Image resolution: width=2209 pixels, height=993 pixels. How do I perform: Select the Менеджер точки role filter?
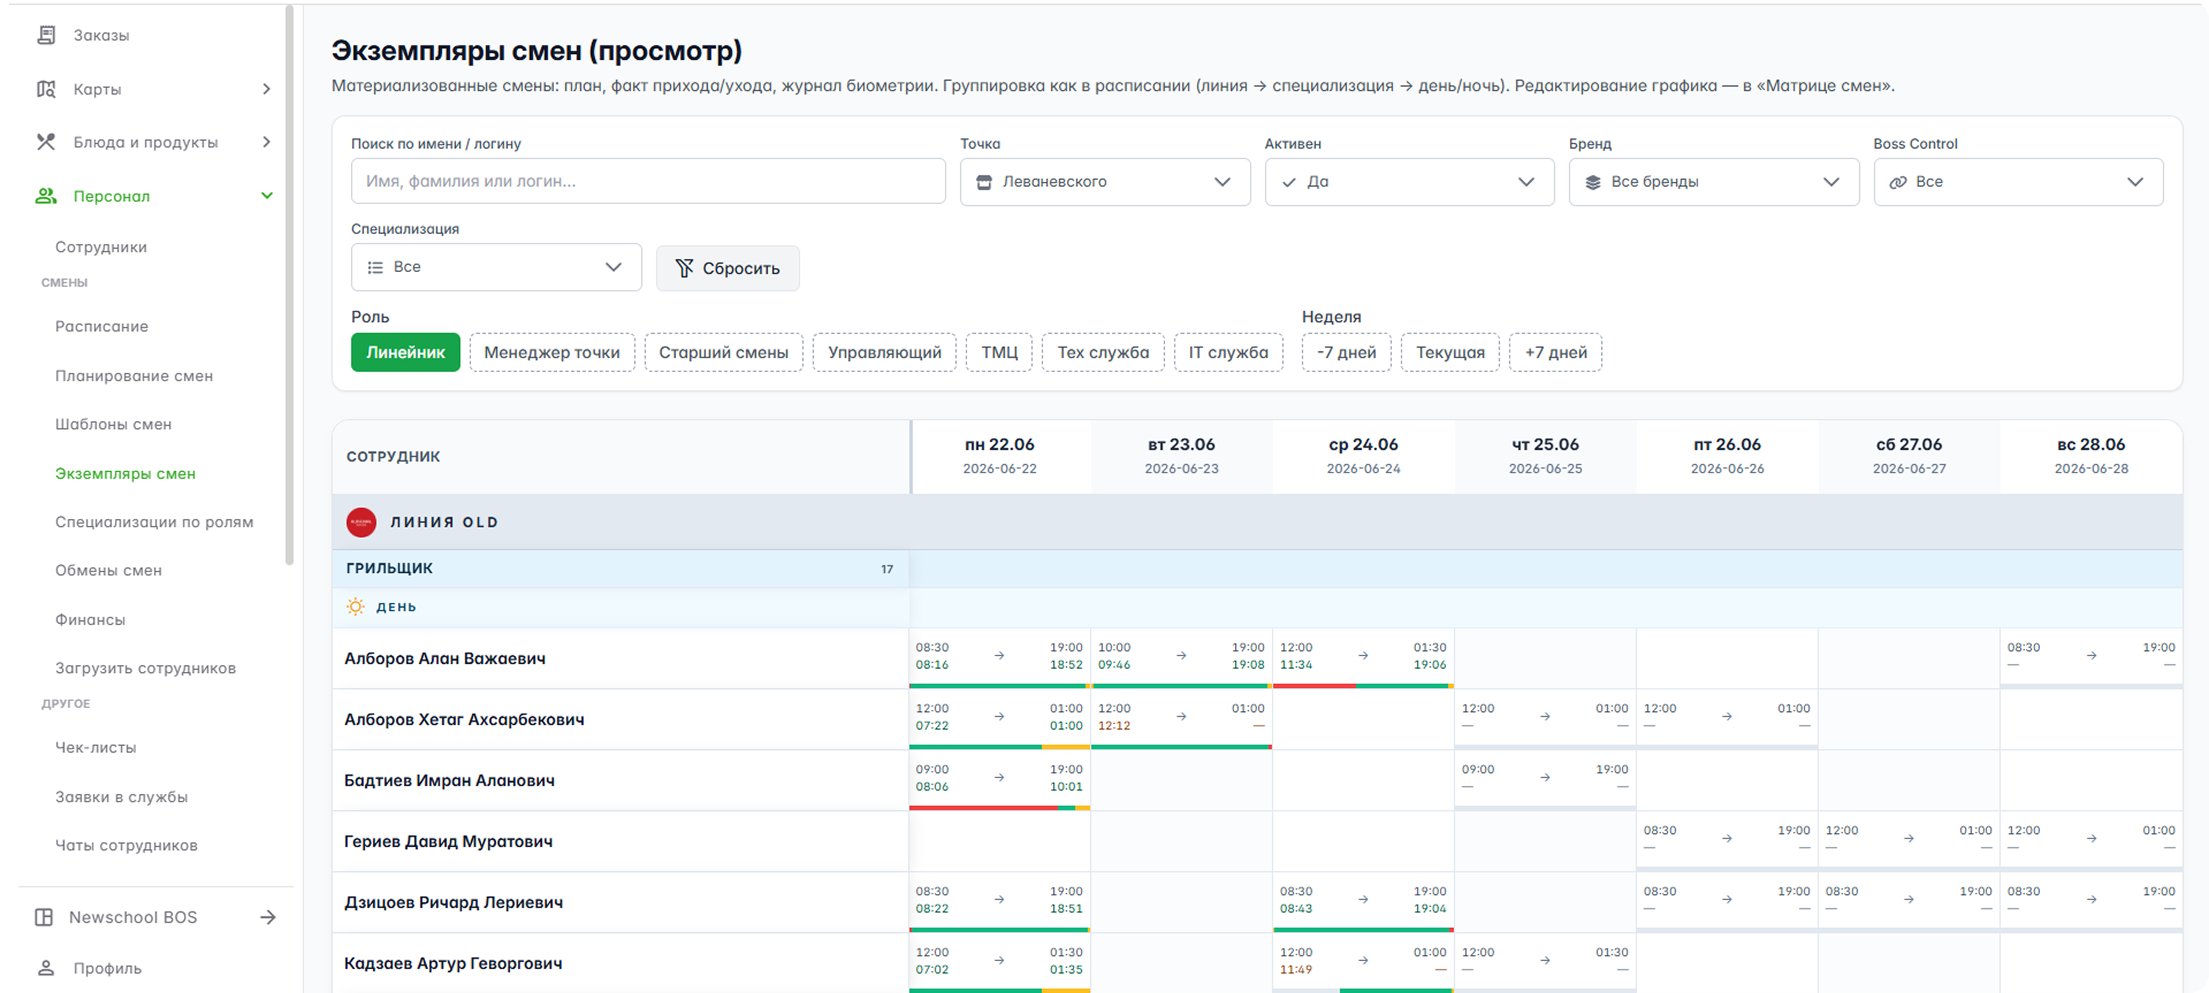[x=552, y=352]
